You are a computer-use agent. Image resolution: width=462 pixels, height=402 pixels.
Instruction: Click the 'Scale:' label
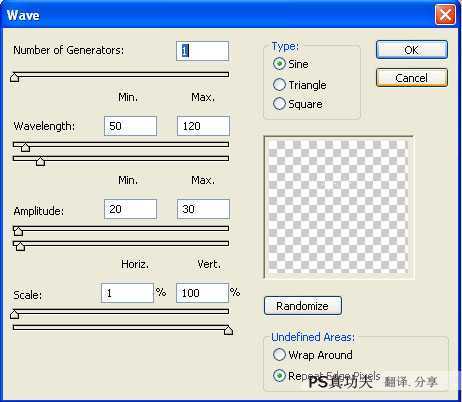(28, 295)
